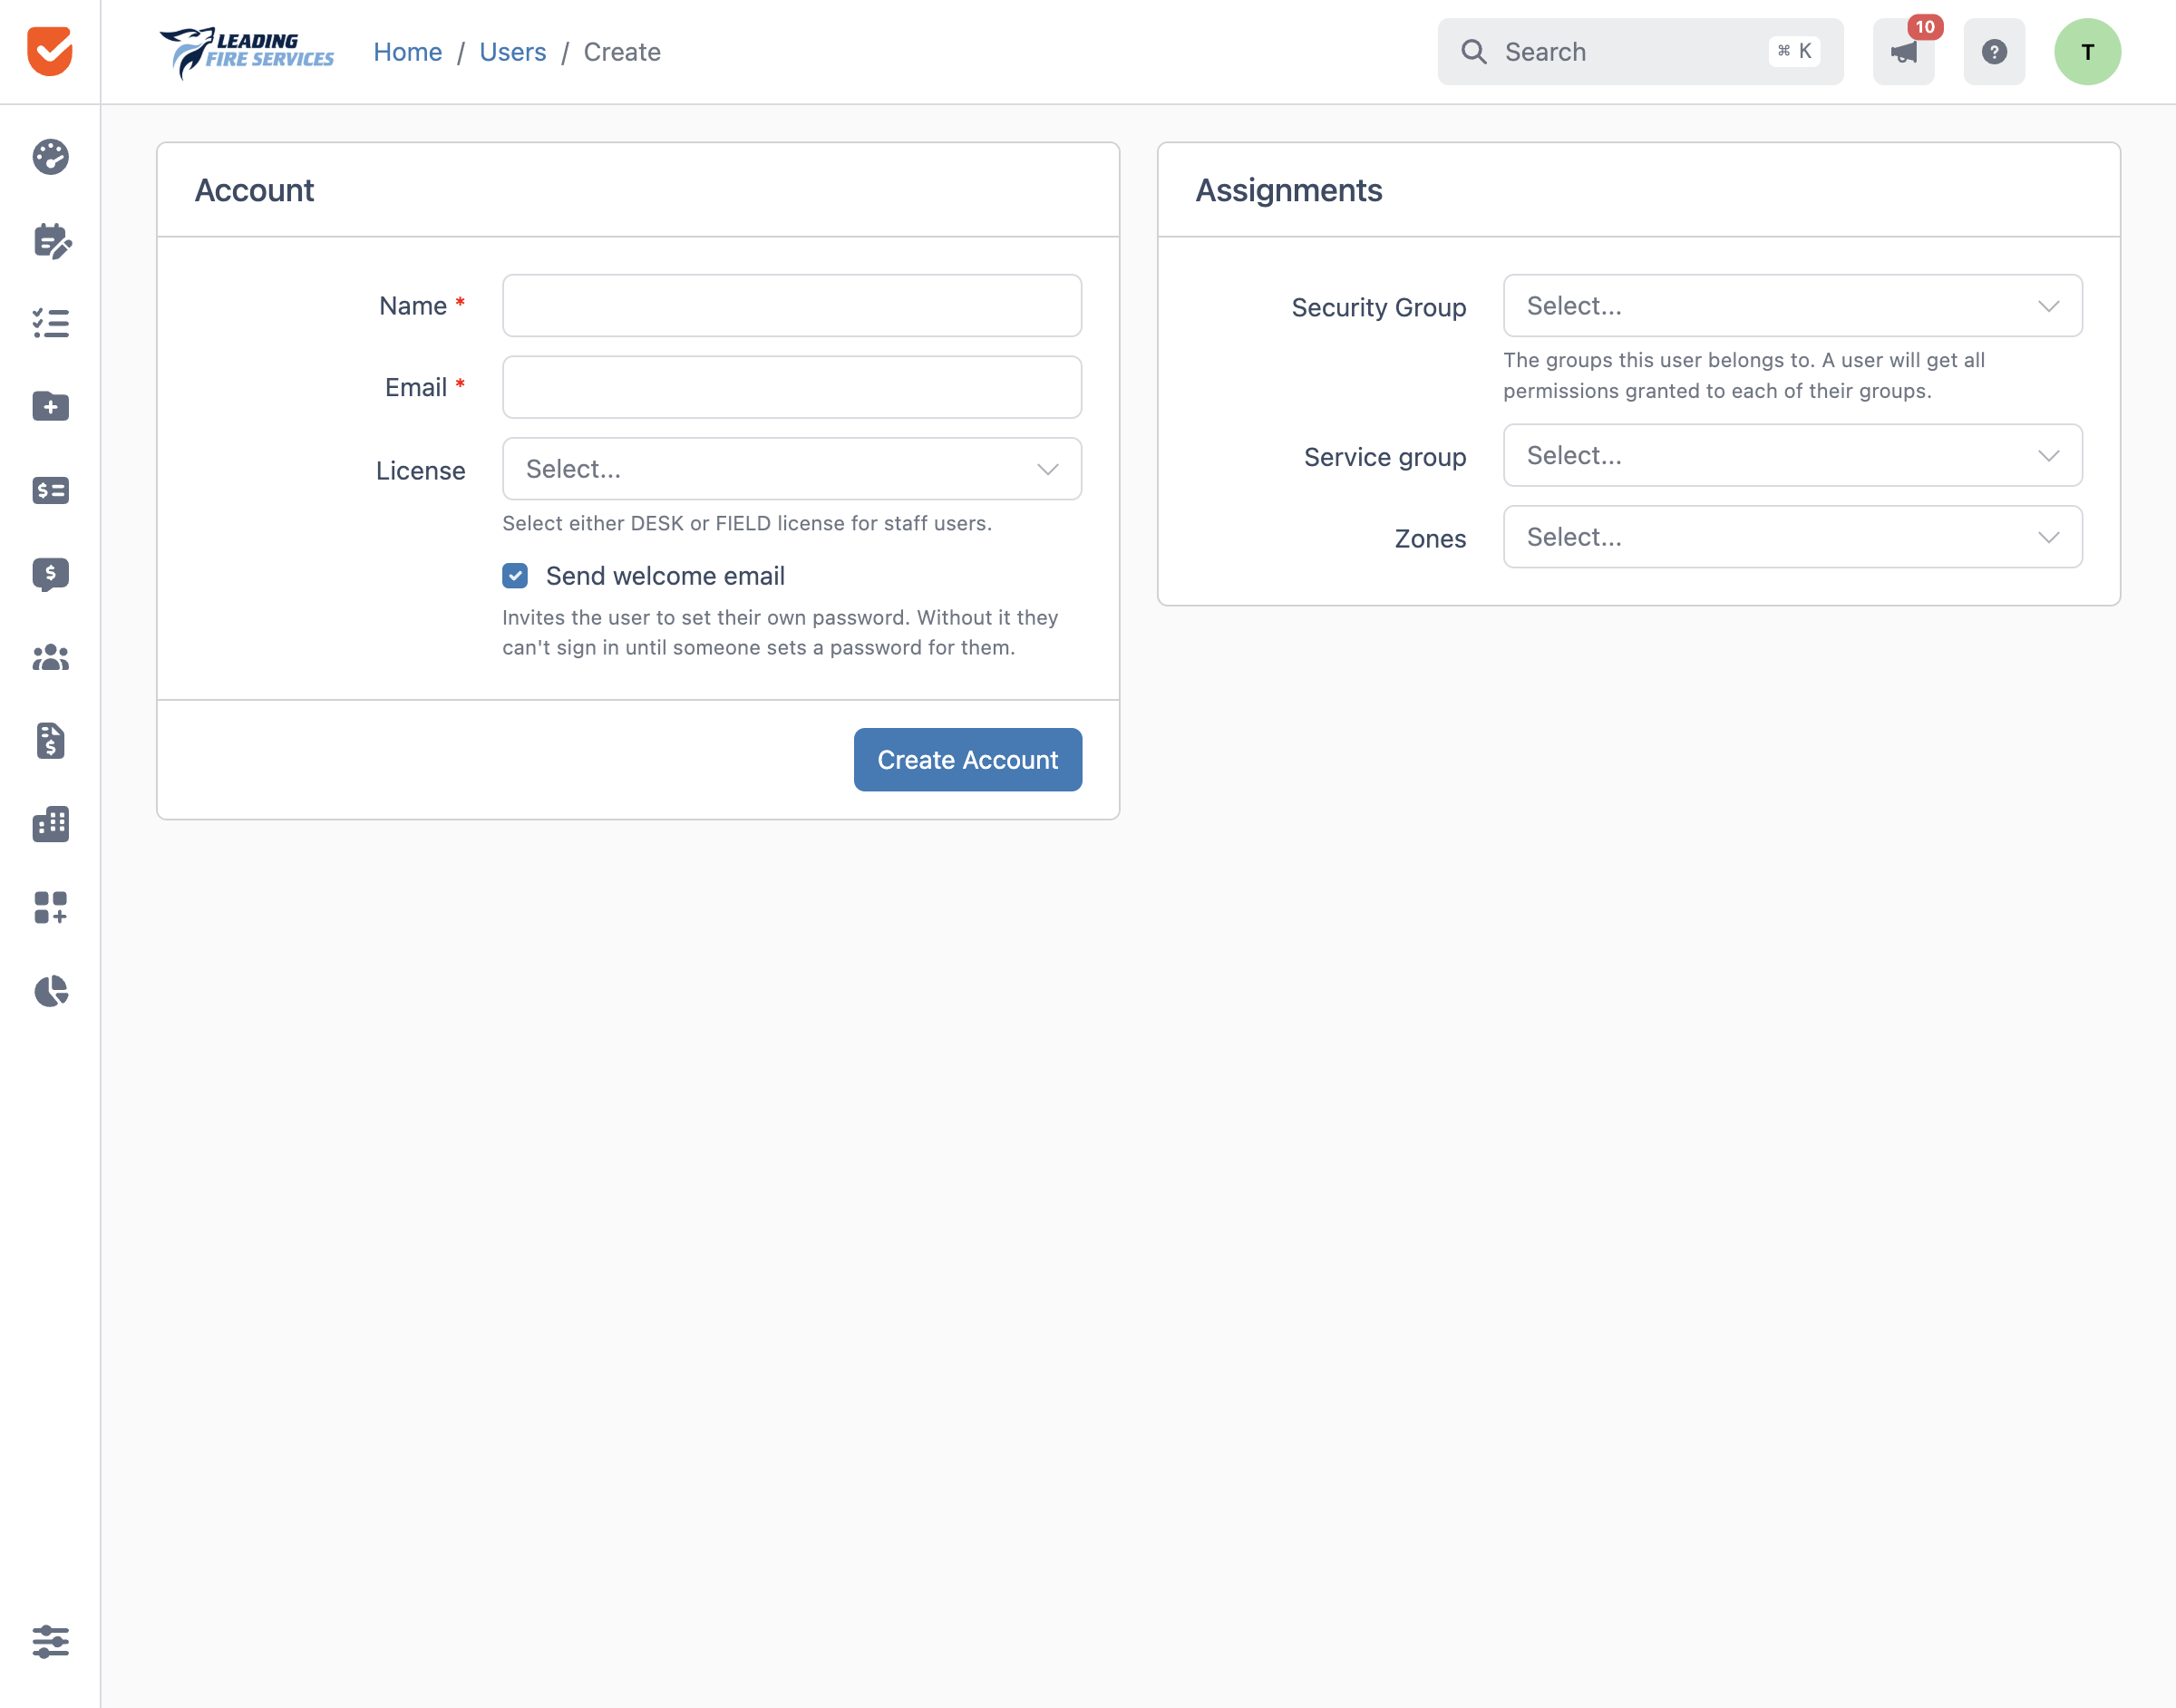This screenshot has width=2176, height=1708.
Task: Open the green T user avatar menu
Action: click(2087, 51)
